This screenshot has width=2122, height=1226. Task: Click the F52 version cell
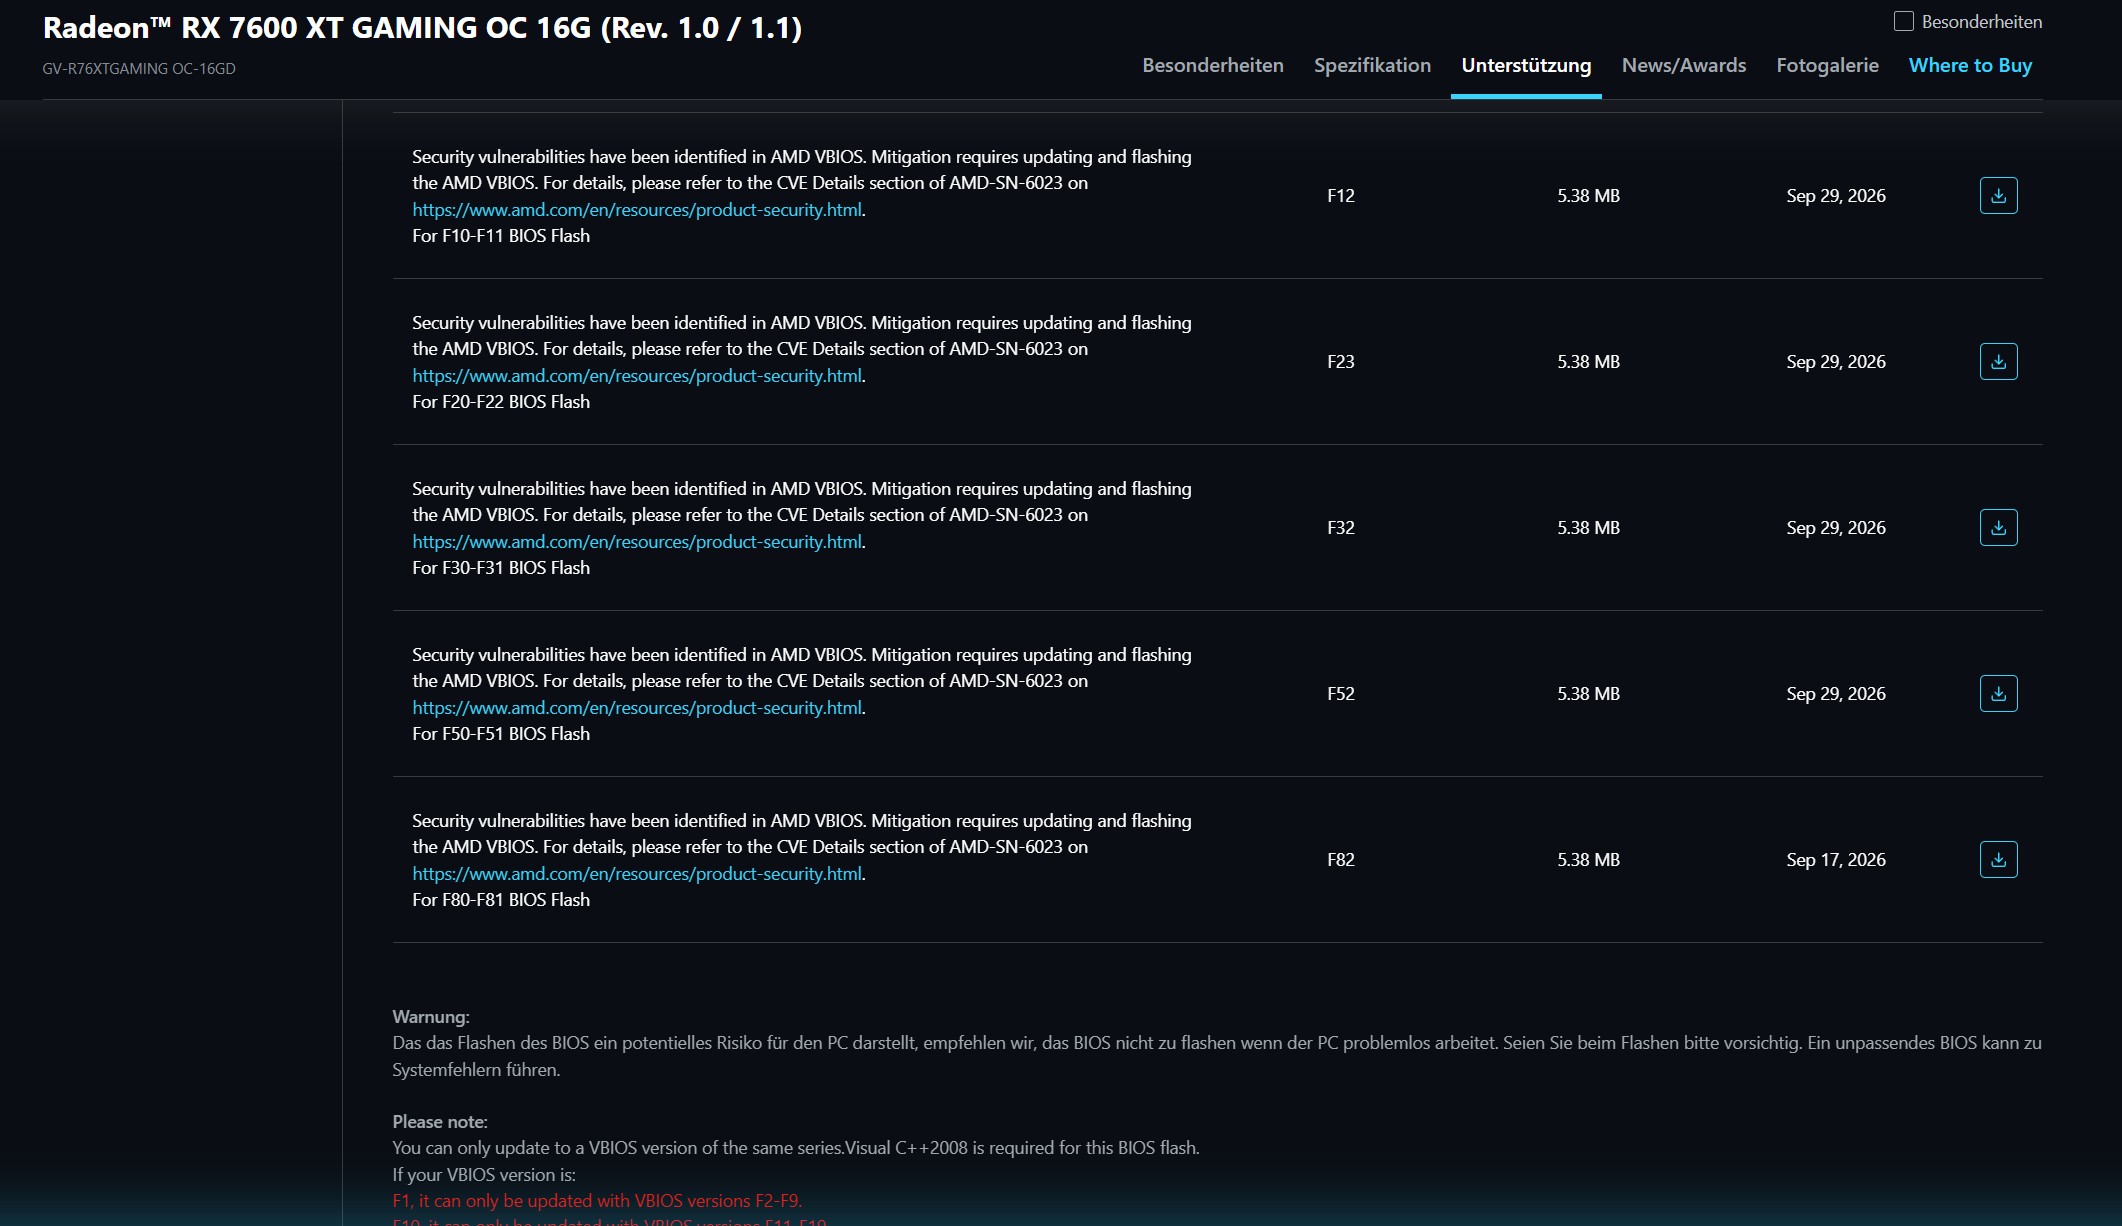(x=1340, y=693)
